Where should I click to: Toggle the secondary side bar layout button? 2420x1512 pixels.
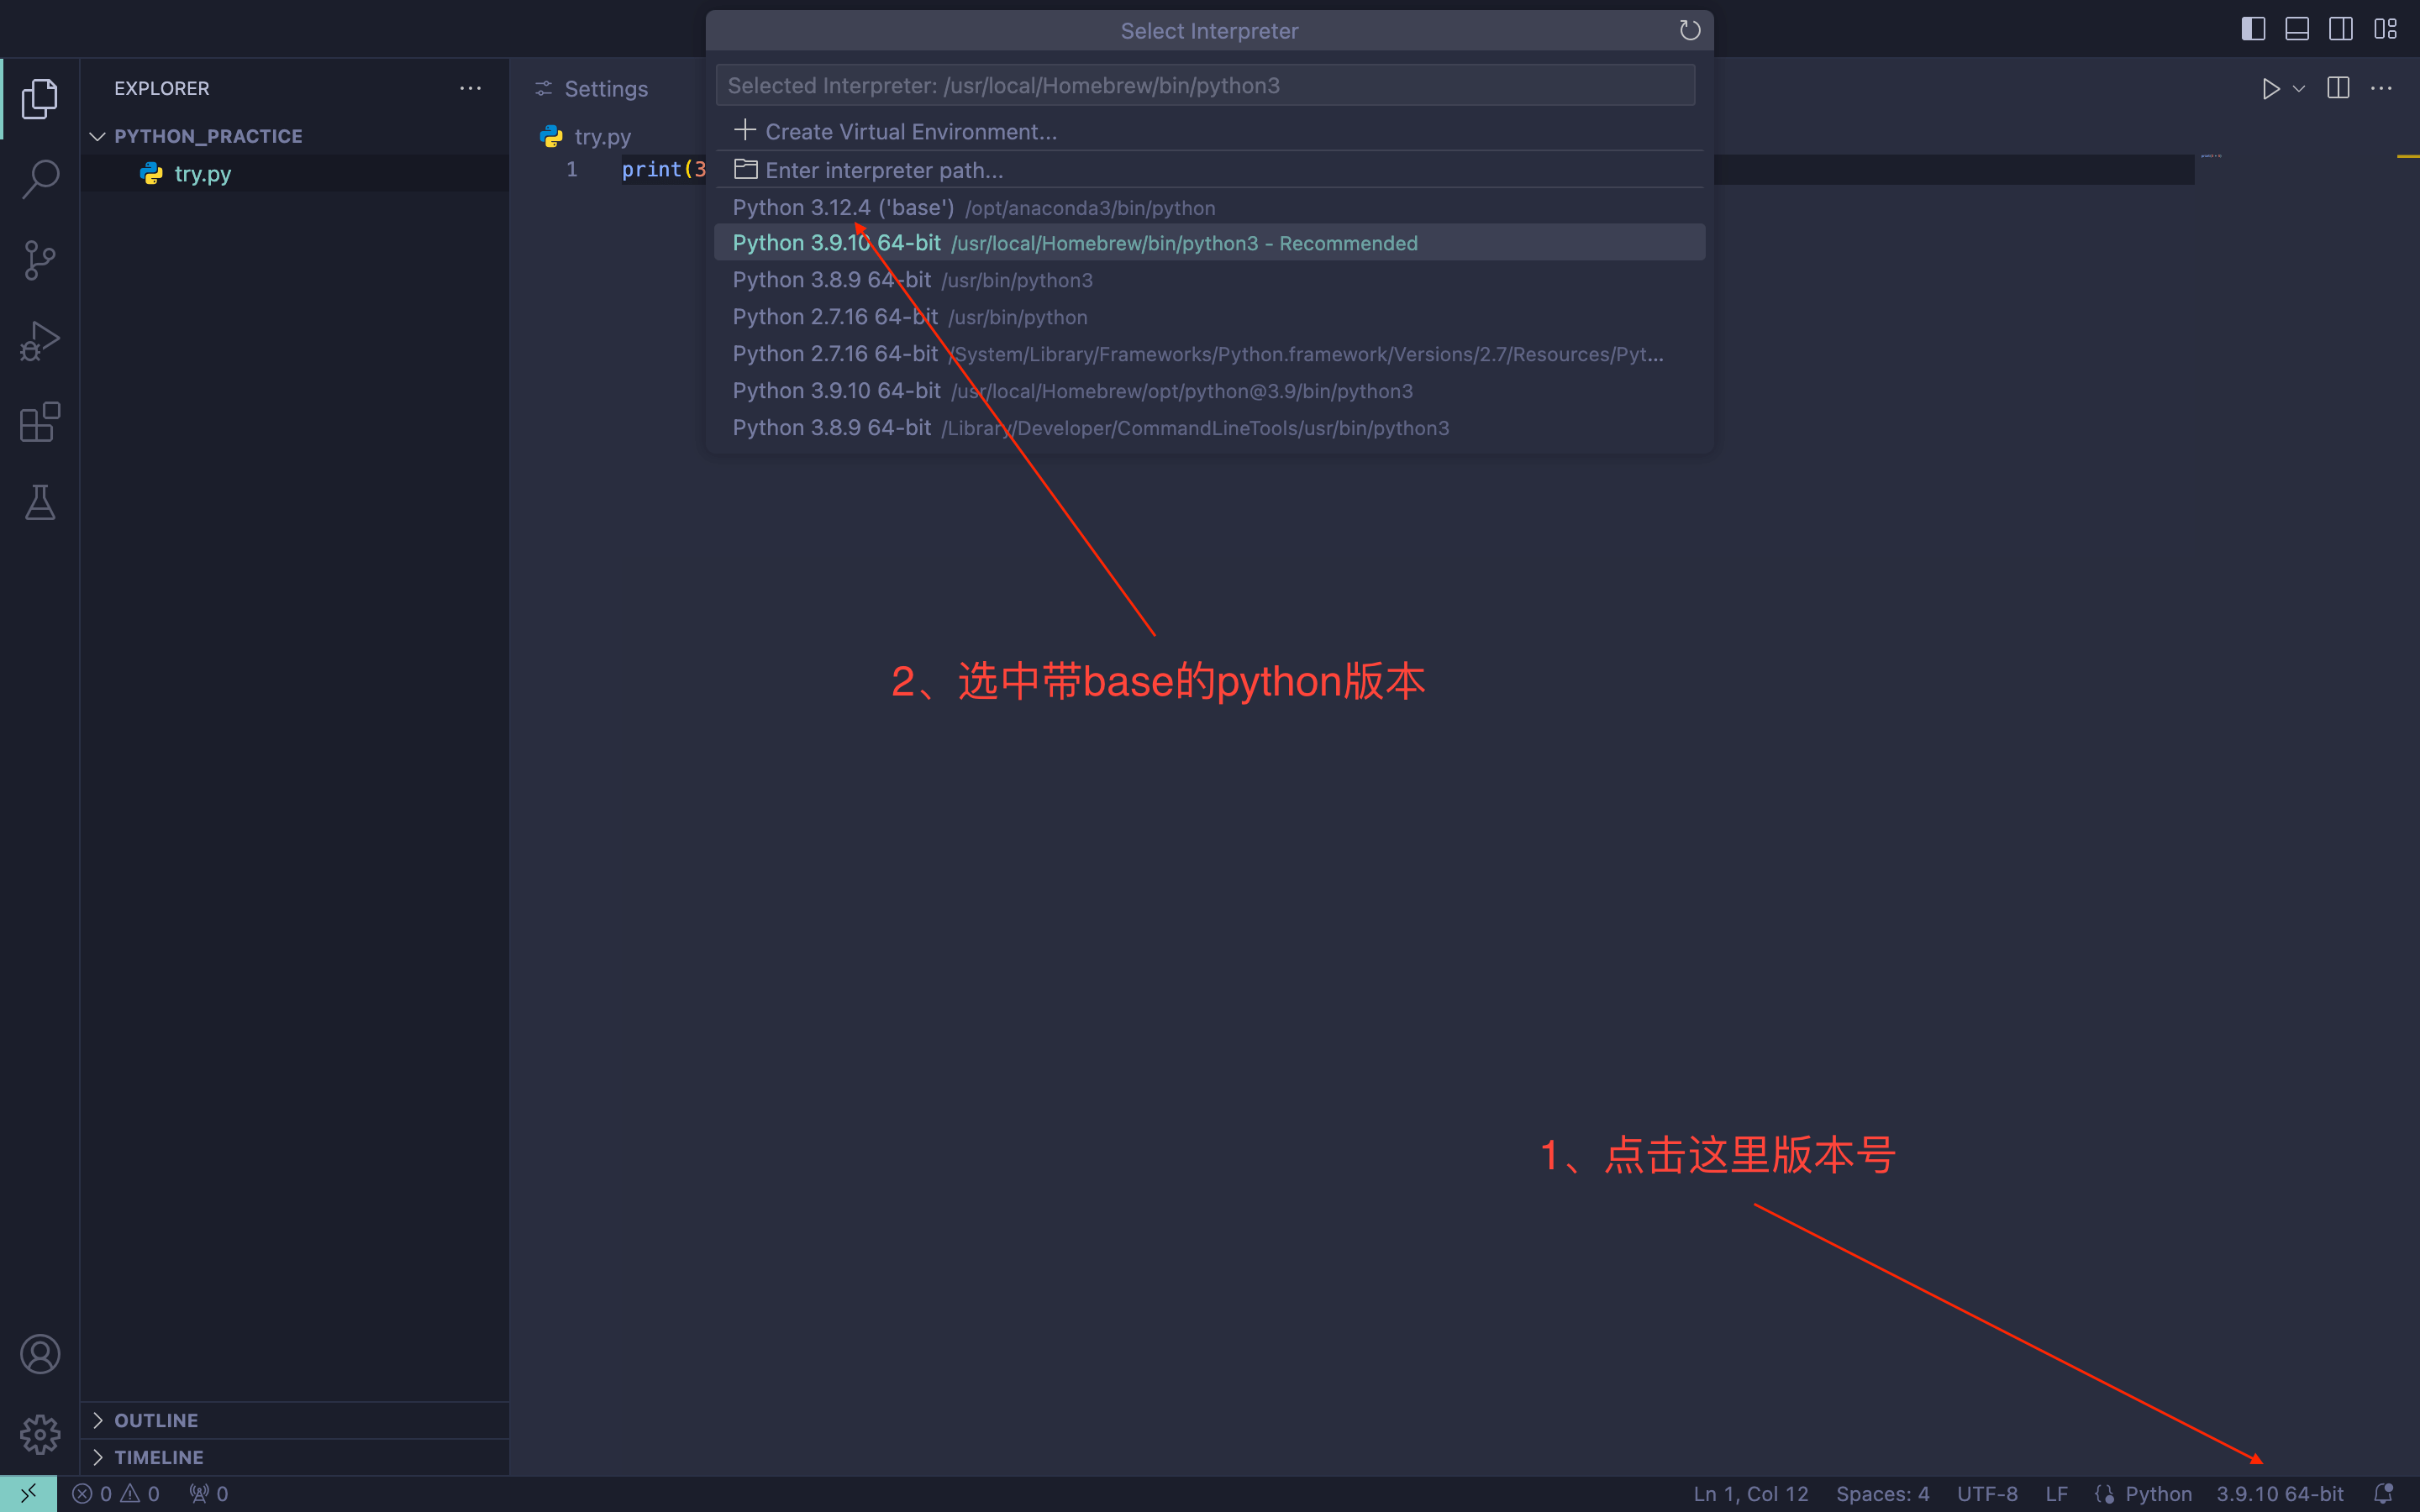[x=2341, y=29]
